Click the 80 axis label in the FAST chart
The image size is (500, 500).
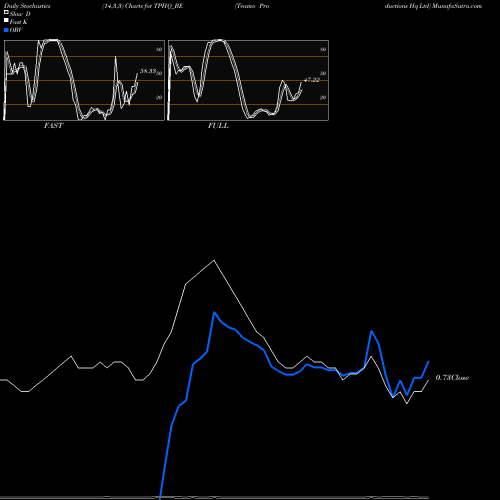coord(159,49)
